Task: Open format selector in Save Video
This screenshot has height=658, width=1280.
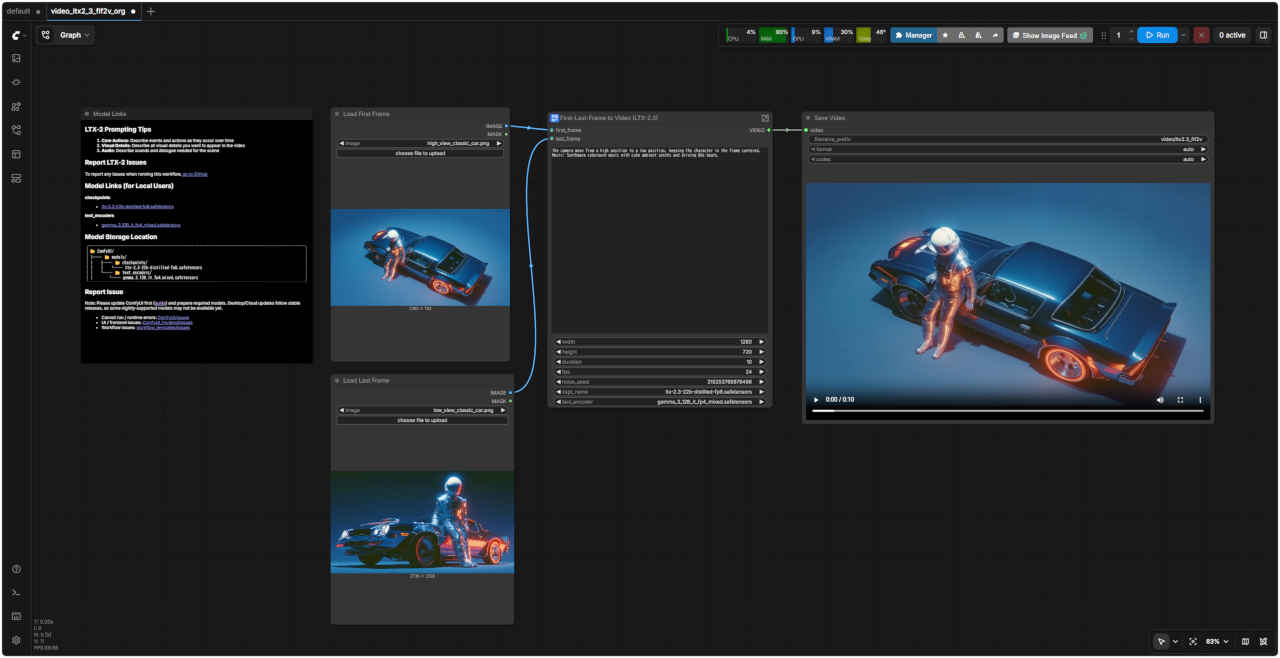Action: [x=1008, y=149]
